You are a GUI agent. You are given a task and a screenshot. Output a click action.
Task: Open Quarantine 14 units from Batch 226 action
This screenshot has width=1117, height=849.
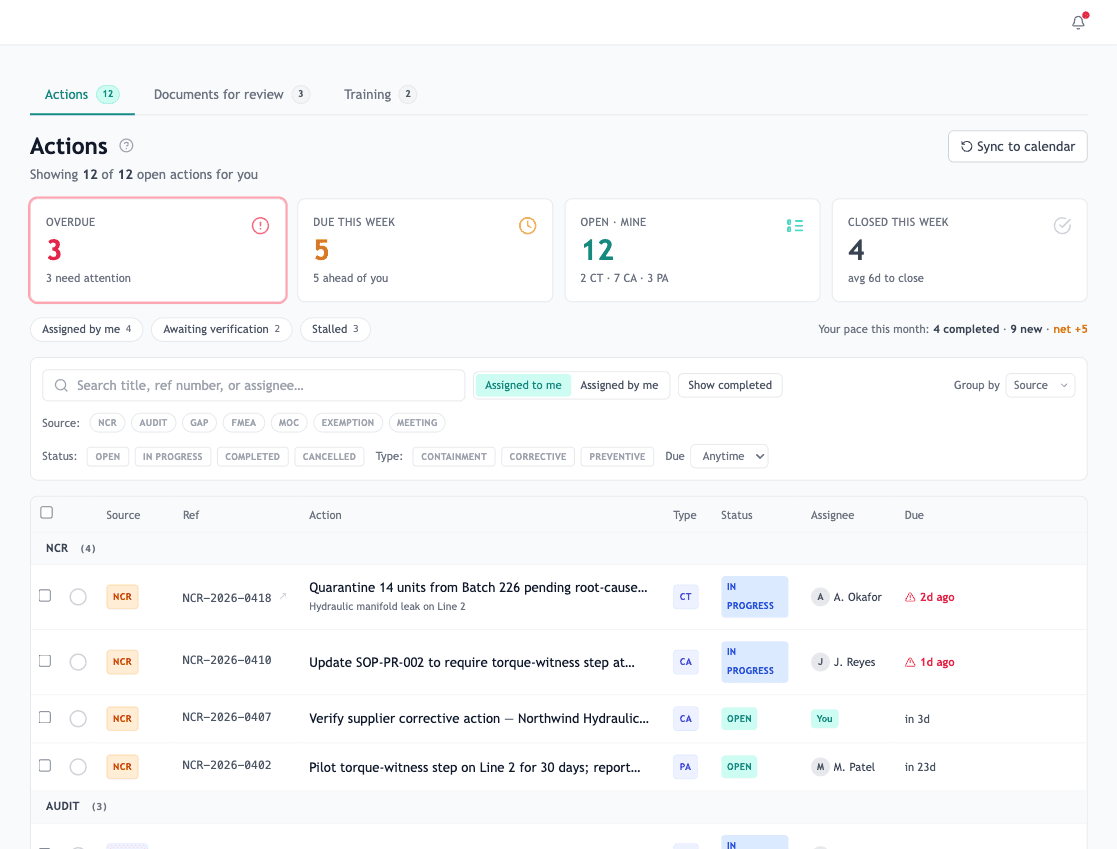(x=478, y=588)
